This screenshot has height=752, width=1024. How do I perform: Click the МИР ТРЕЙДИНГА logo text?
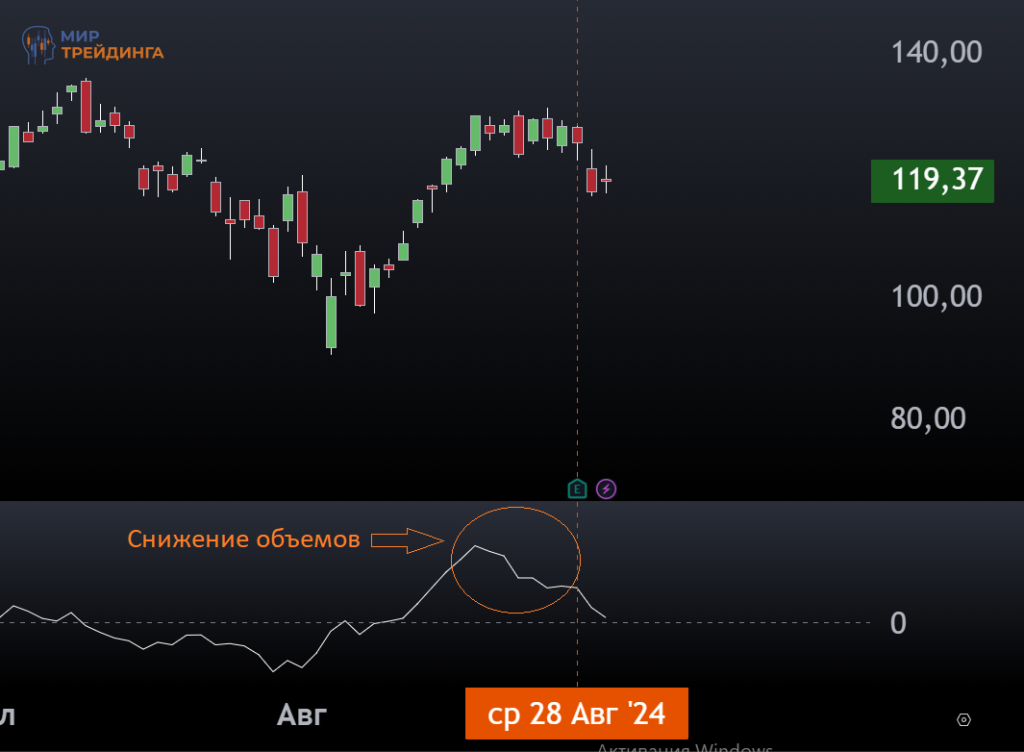point(112,45)
